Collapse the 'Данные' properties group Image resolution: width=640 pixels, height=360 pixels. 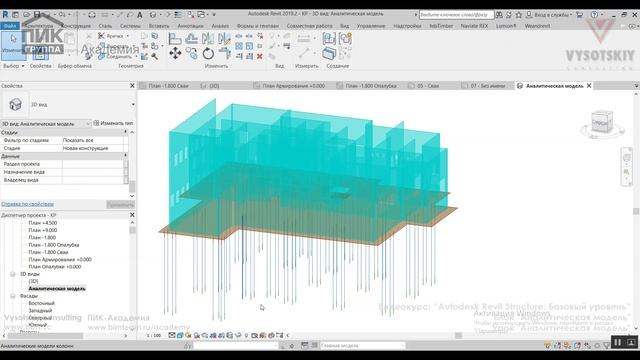[125, 156]
